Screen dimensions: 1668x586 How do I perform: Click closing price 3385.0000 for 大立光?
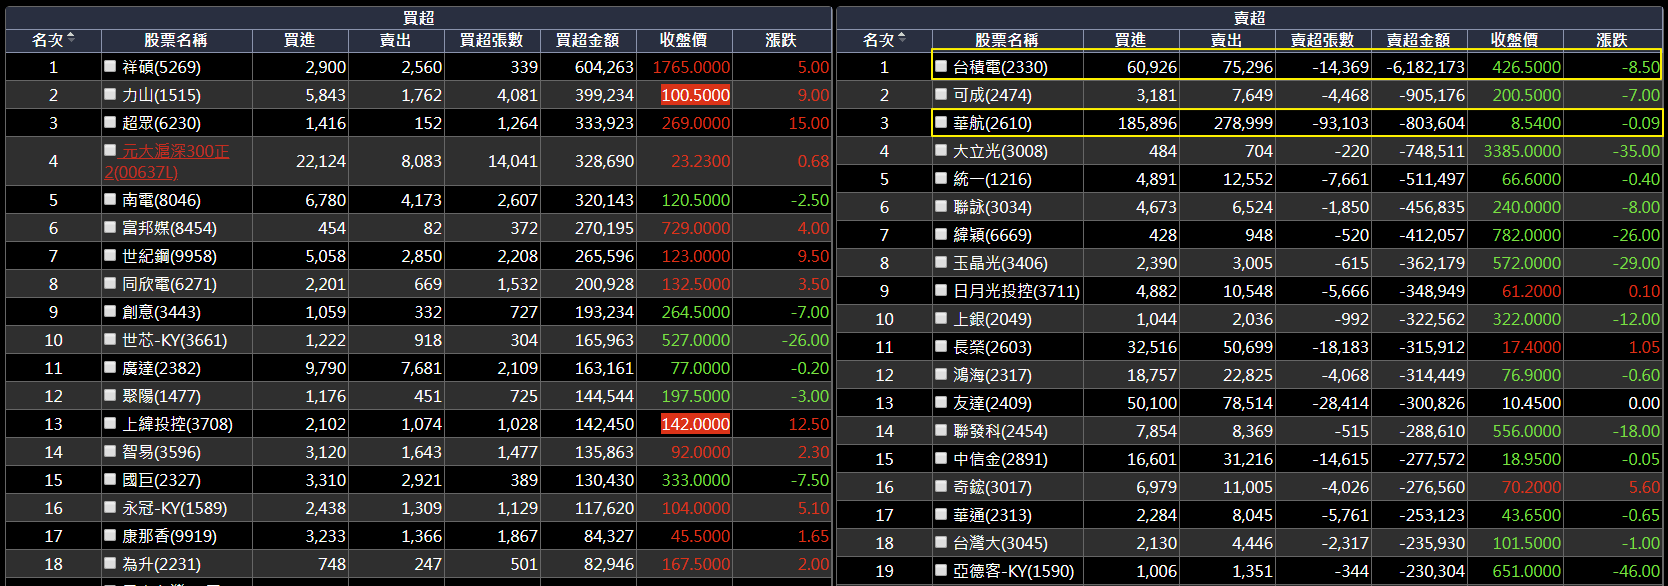[x=1522, y=151]
